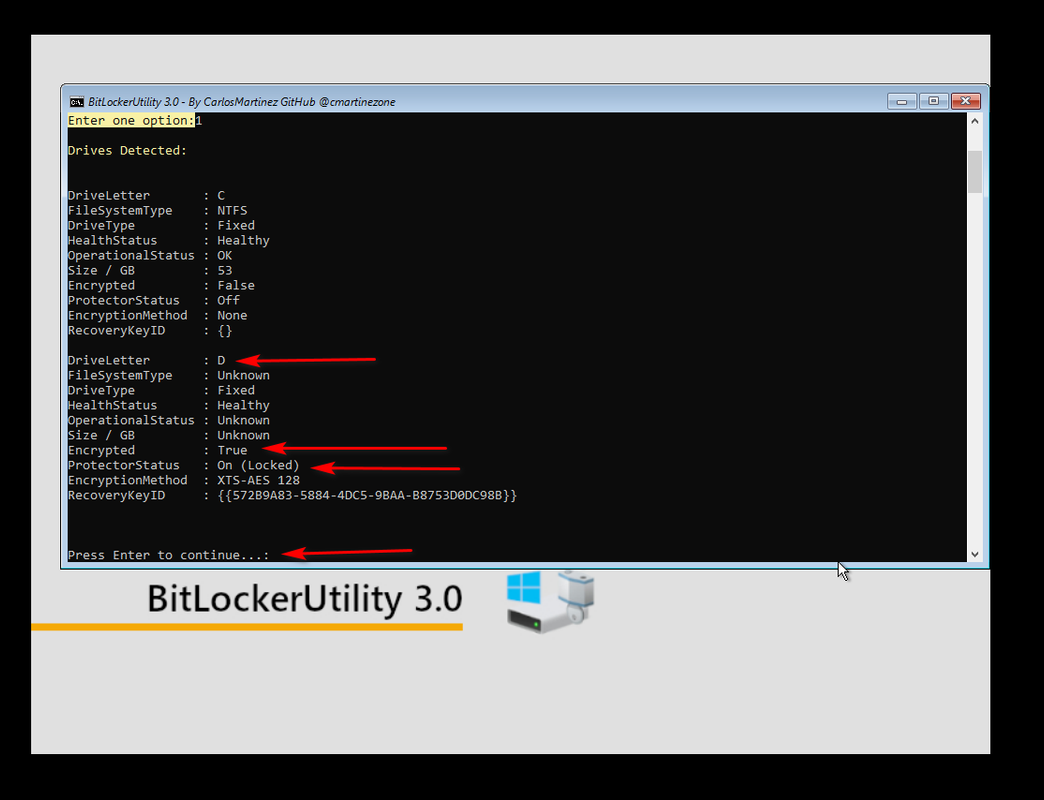Click drive letter 'D' value
Image resolution: width=1044 pixels, height=800 pixels.
(x=221, y=360)
